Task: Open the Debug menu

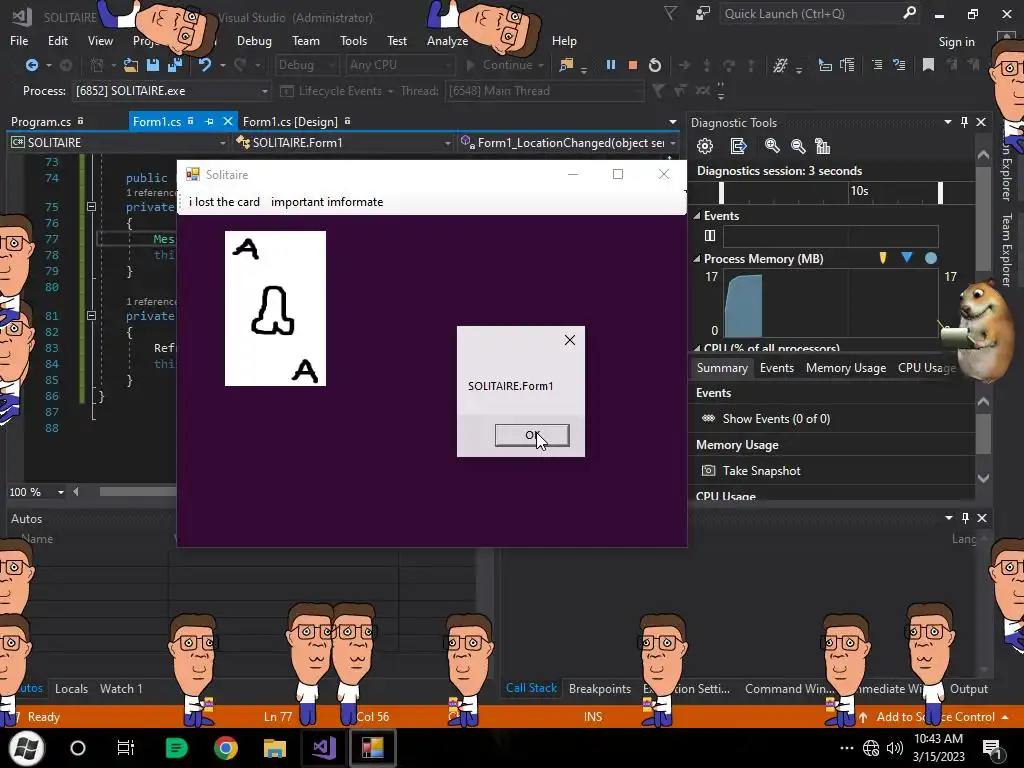Action: [254, 40]
